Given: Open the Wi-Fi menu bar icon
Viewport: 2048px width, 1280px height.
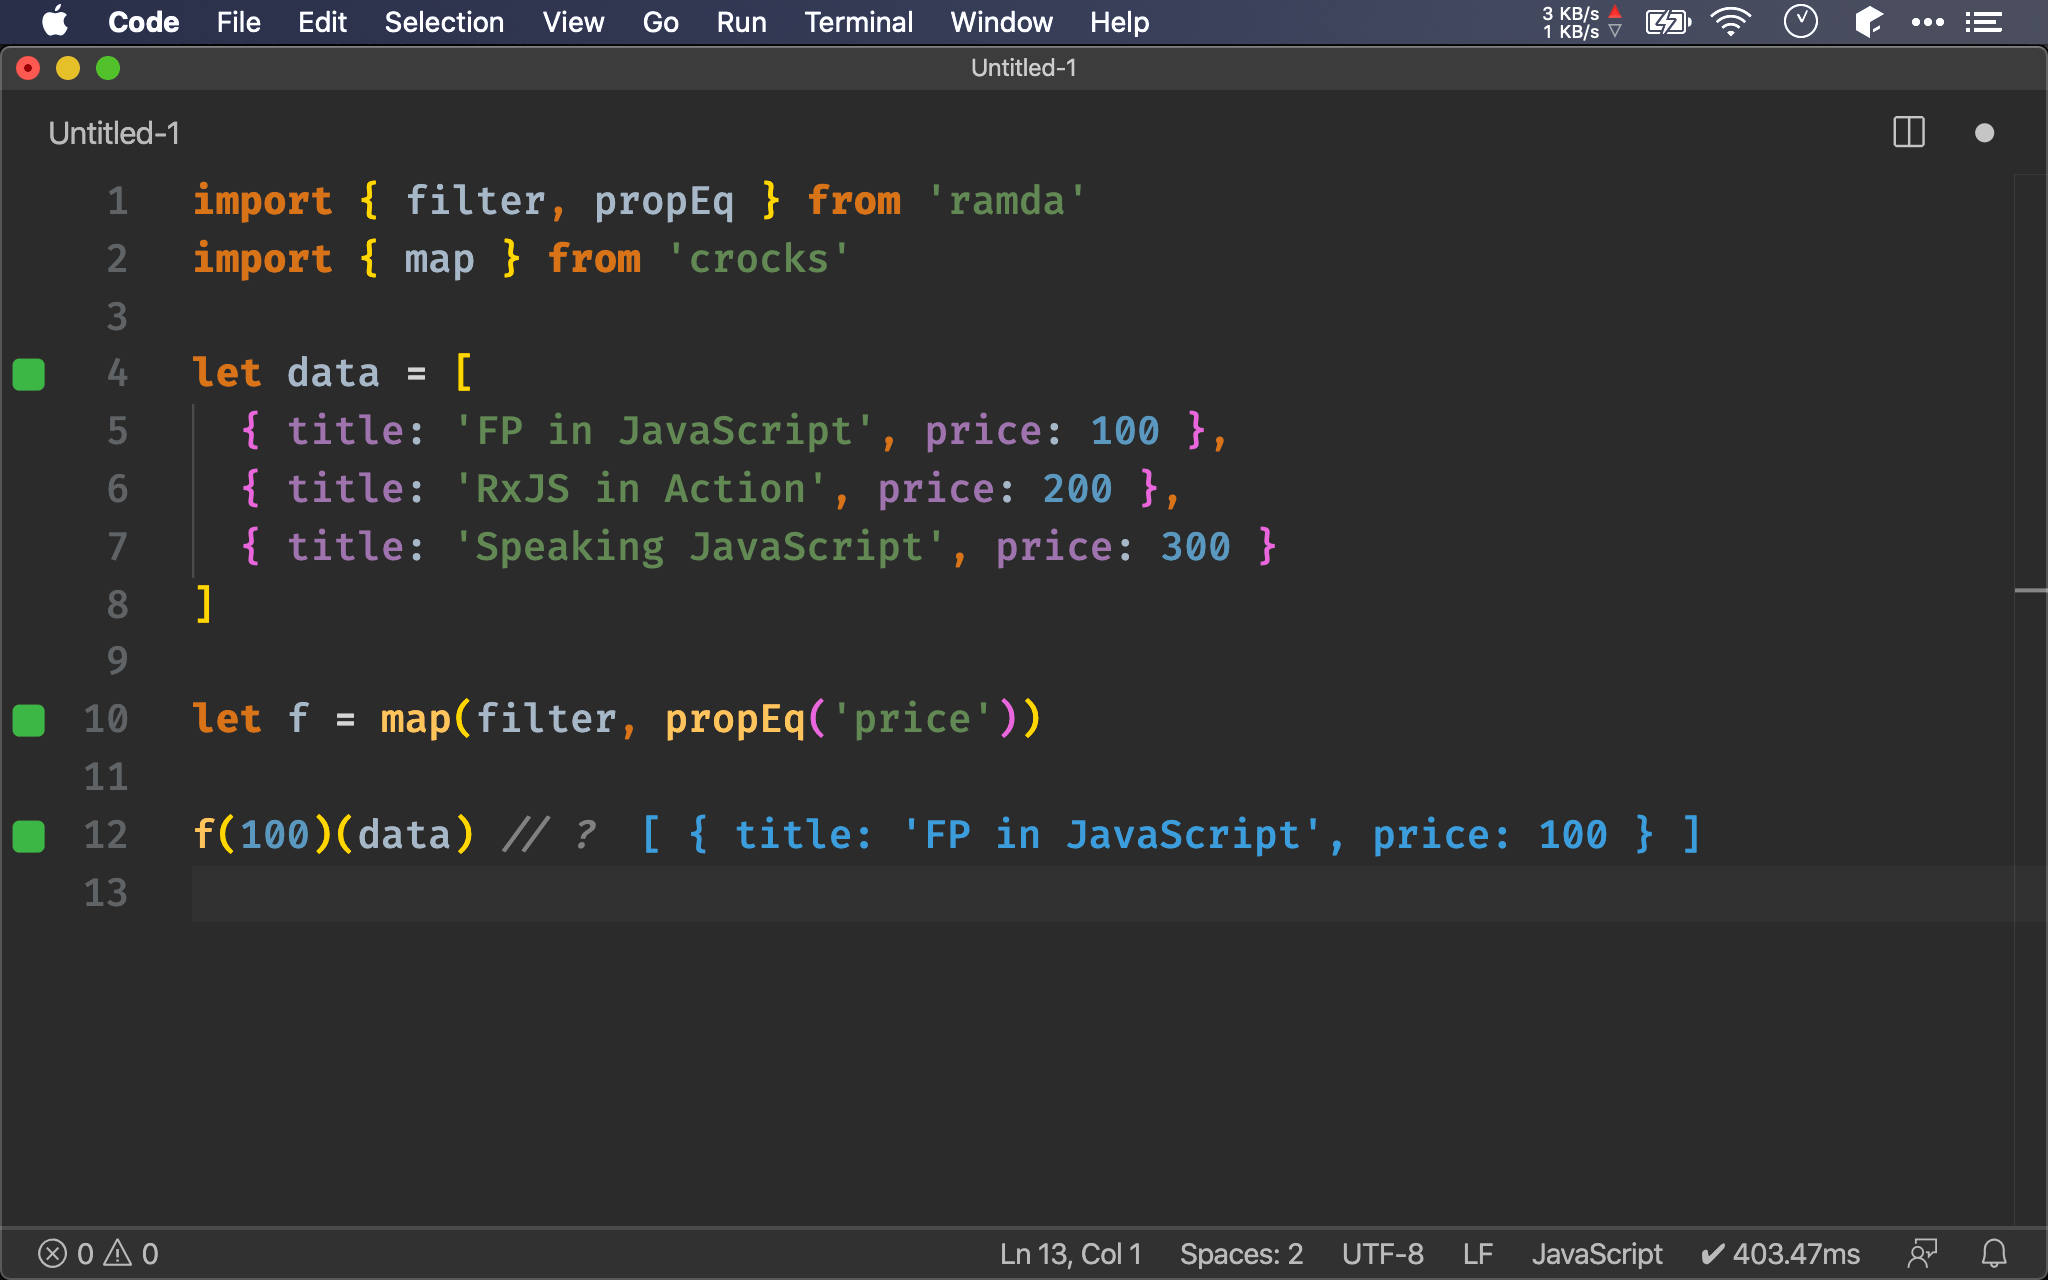Looking at the screenshot, I should click(1731, 22).
